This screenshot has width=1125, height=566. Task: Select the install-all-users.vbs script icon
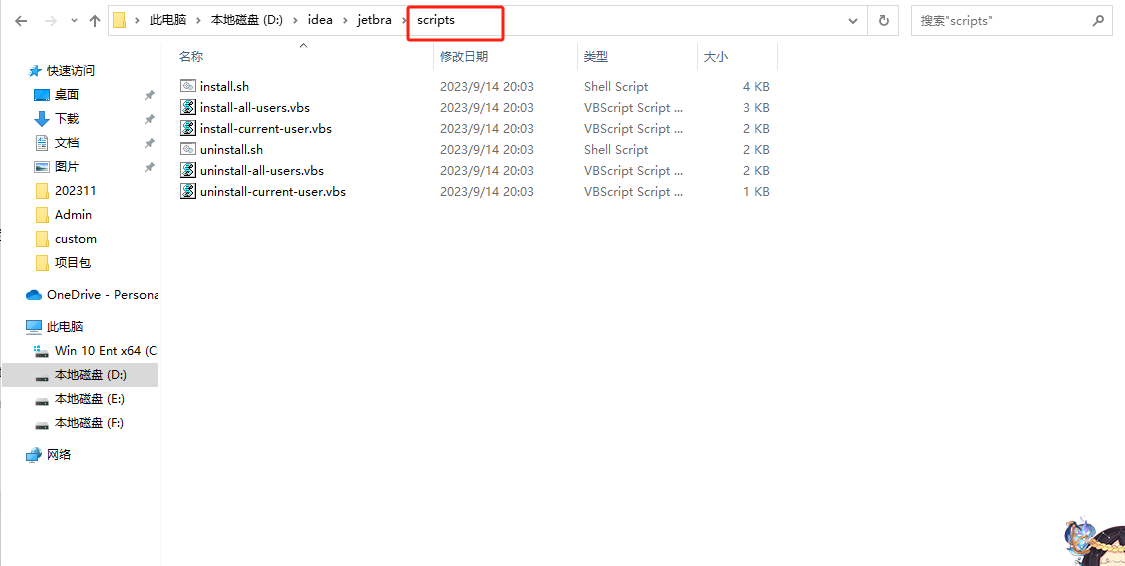pos(187,108)
